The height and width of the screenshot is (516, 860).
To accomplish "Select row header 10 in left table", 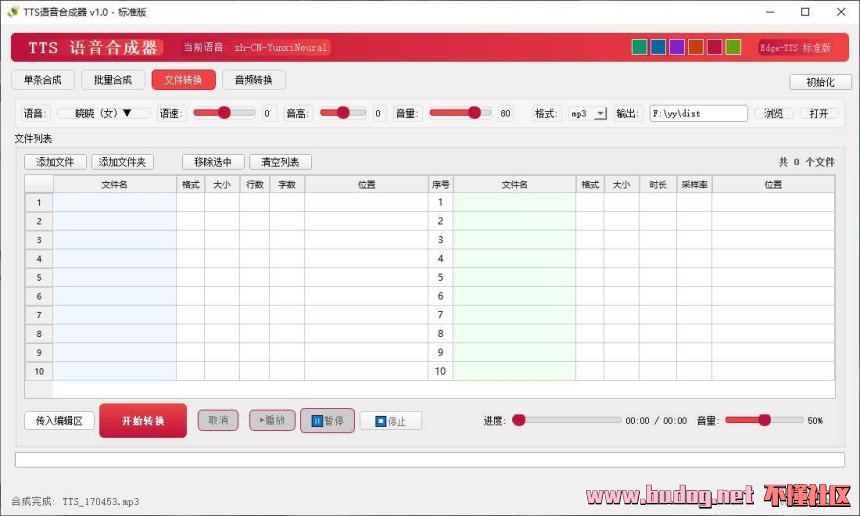I will (39, 371).
